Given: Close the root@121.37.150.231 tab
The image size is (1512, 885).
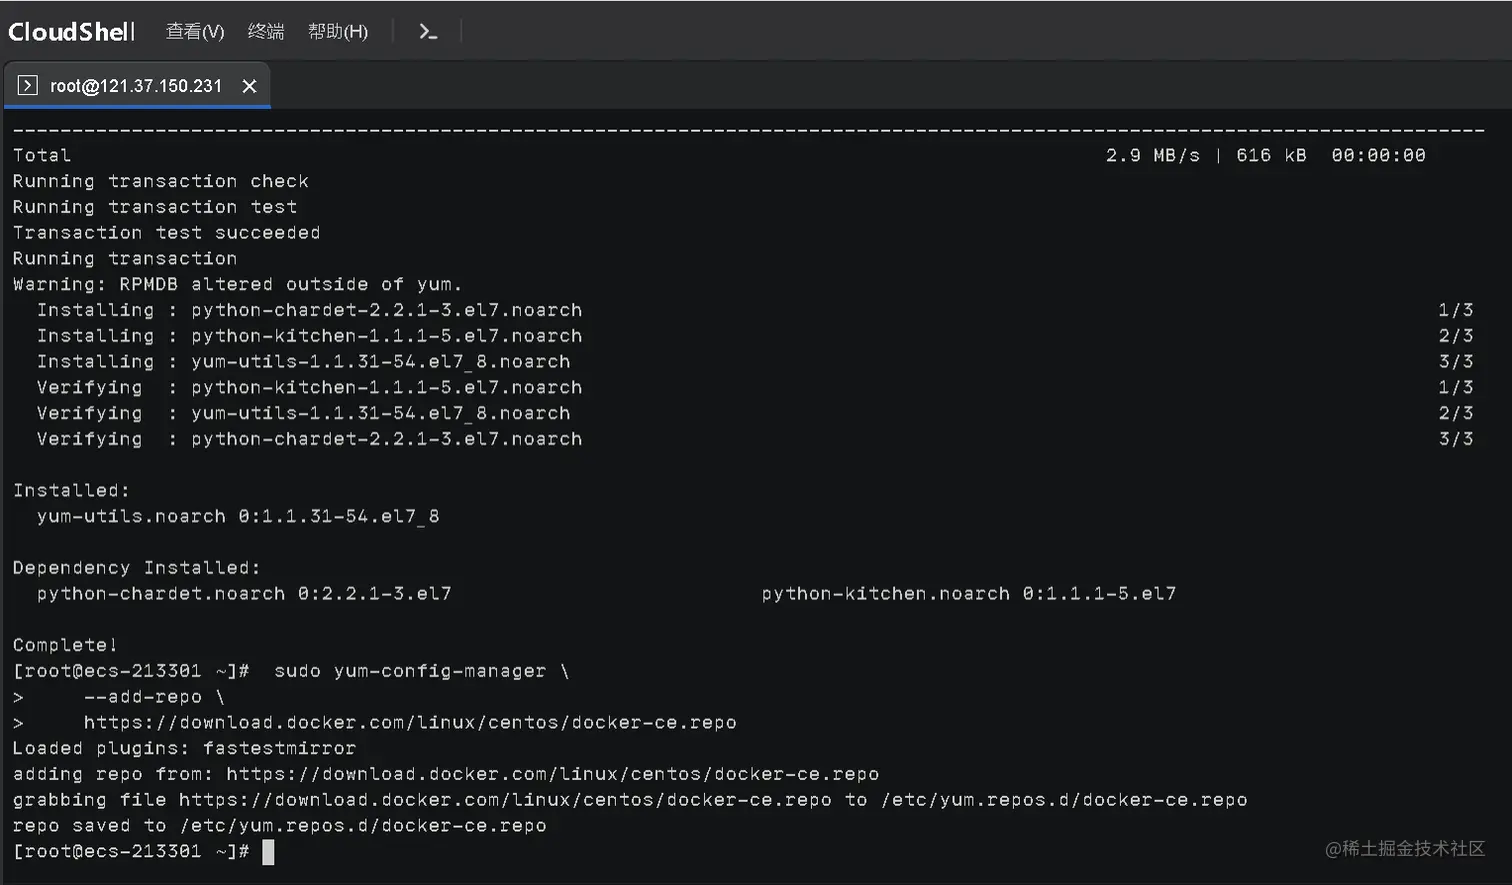Looking at the screenshot, I should click(249, 86).
